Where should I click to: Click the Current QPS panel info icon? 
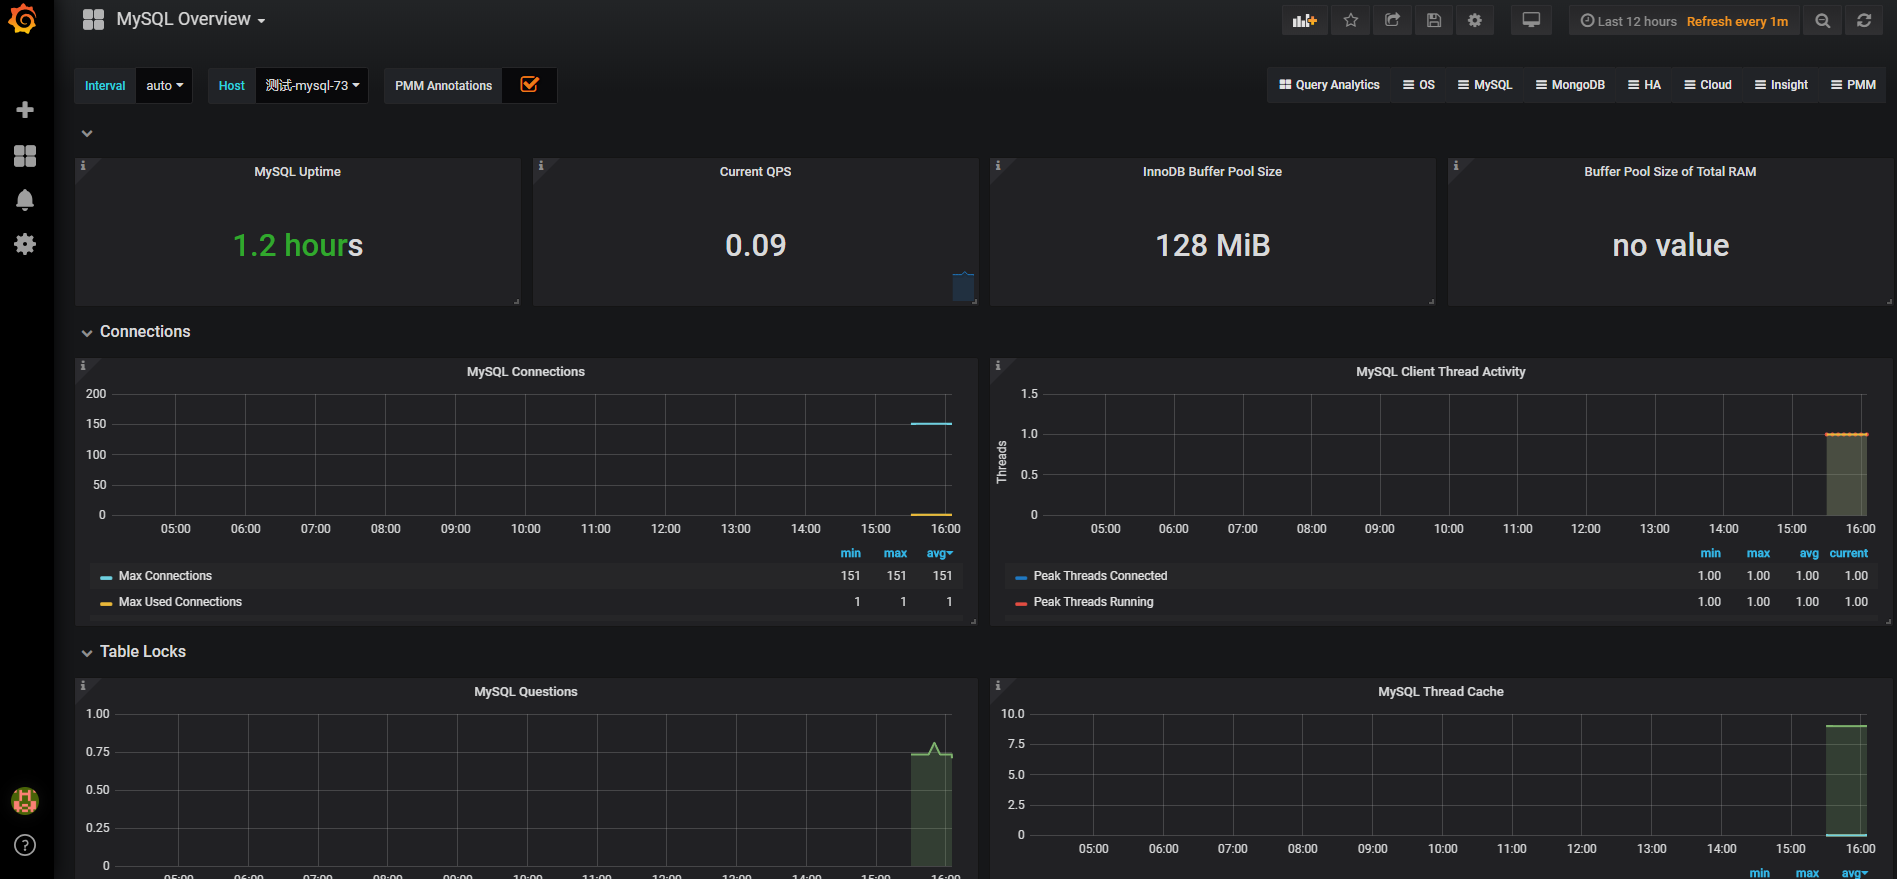coord(541,166)
